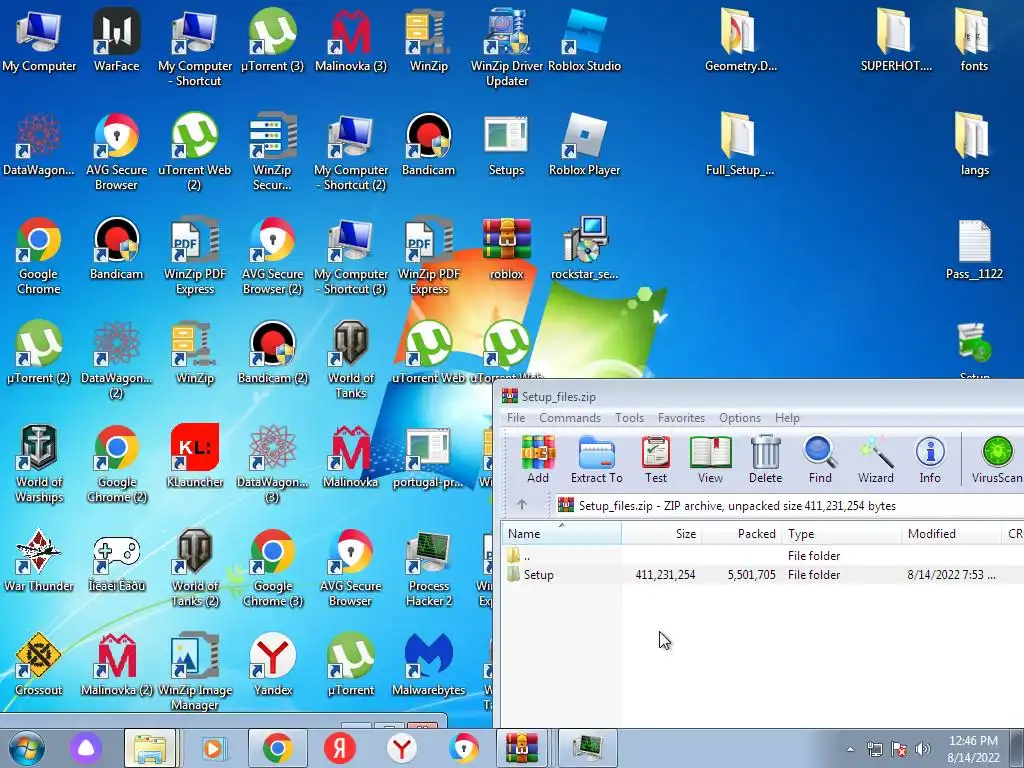Image resolution: width=1024 pixels, height=768 pixels.
Task: Click the Extract To toolbar icon
Action: pyautogui.click(x=596, y=460)
